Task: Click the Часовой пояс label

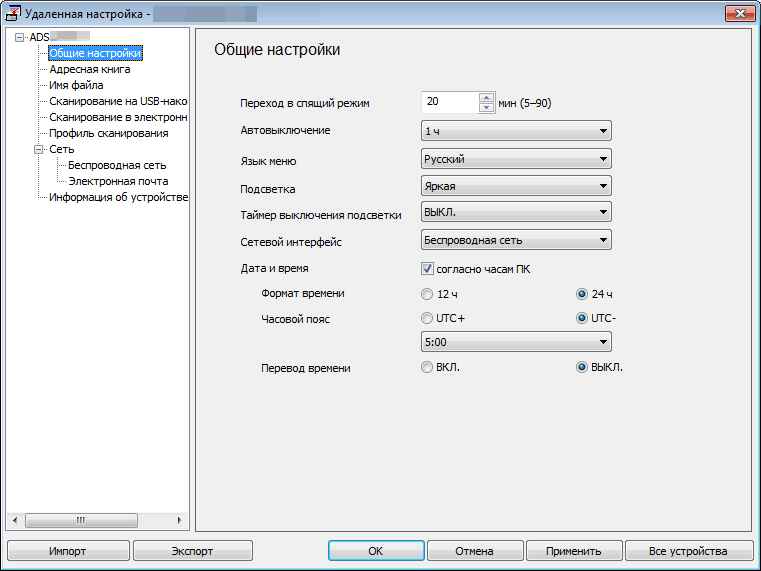Action: pos(295,319)
